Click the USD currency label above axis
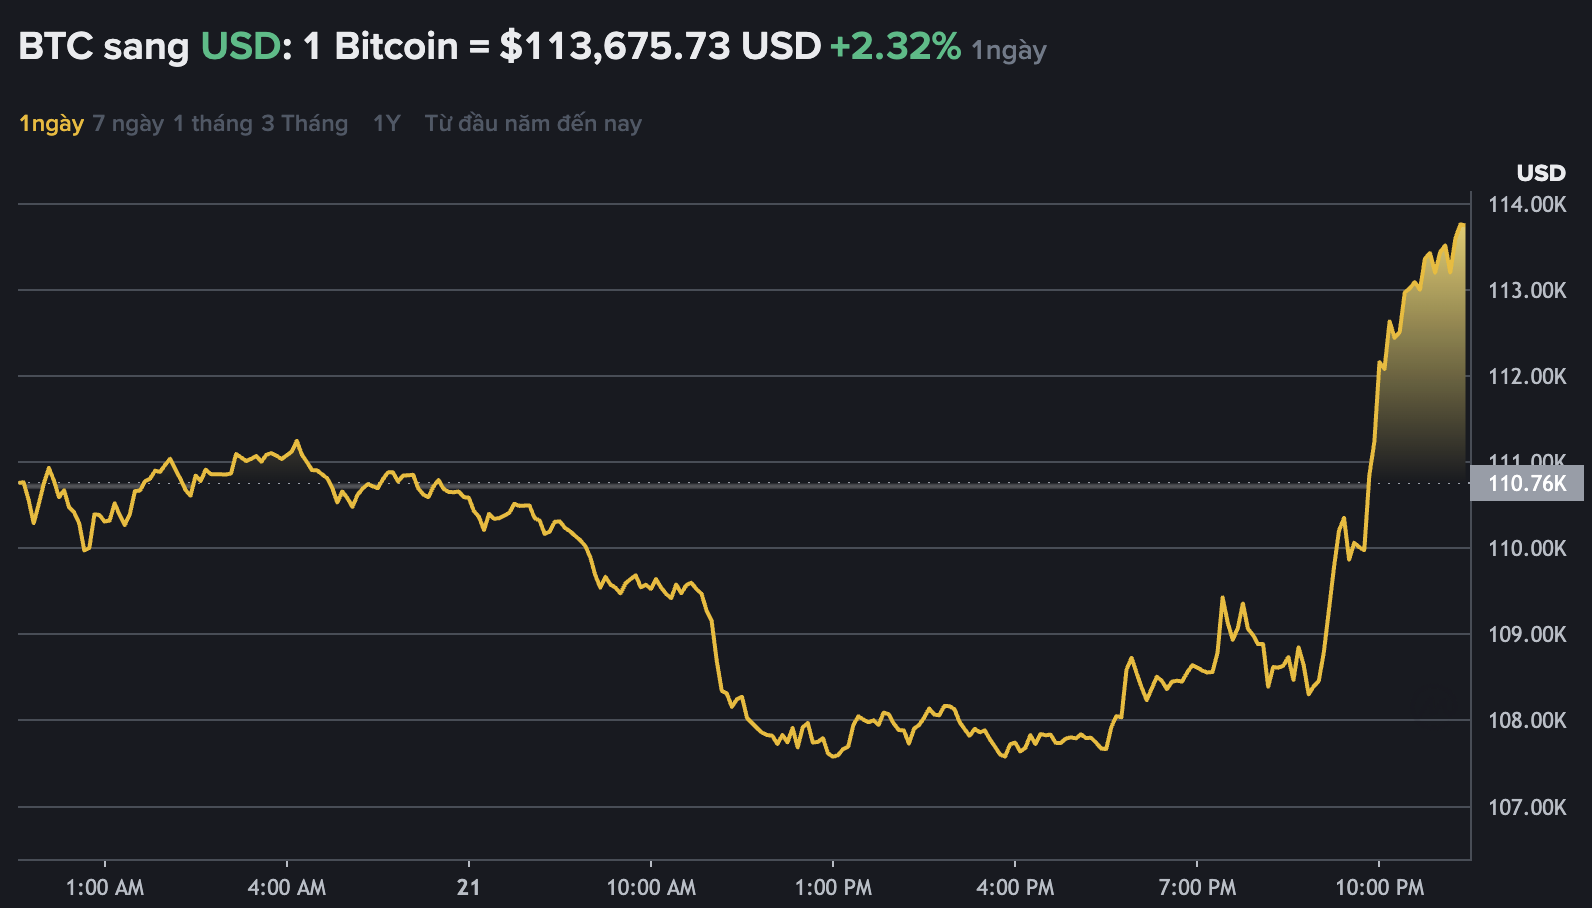This screenshot has width=1592, height=908. [x=1540, y=173]
